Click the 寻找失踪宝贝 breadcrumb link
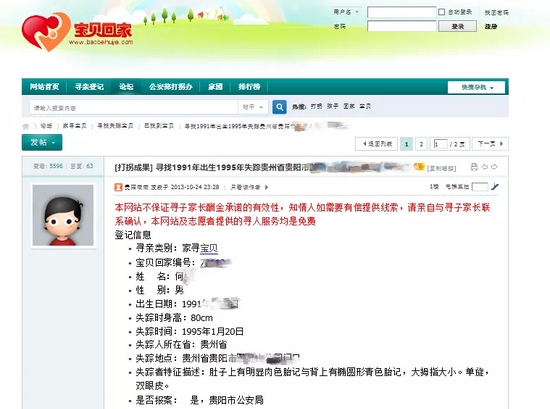The width and height of the screenshot is (550, 409). tap(115, 126)
